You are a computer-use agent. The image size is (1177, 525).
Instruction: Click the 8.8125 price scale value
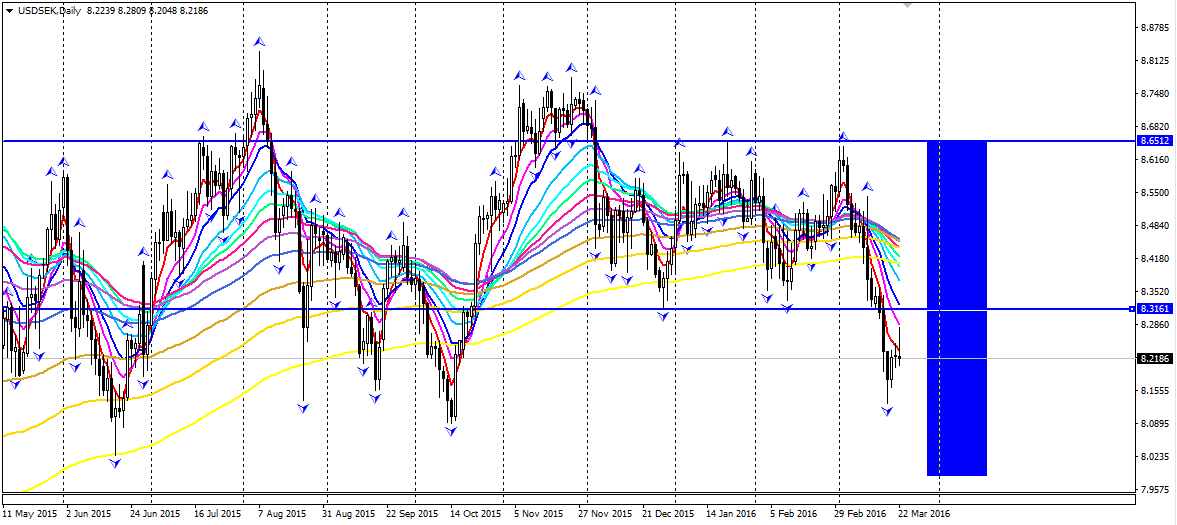pos(1154,60)
